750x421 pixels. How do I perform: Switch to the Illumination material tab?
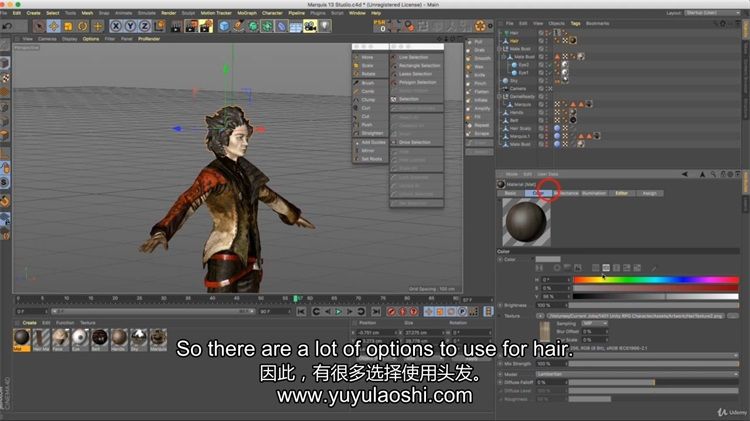[594, 193]
